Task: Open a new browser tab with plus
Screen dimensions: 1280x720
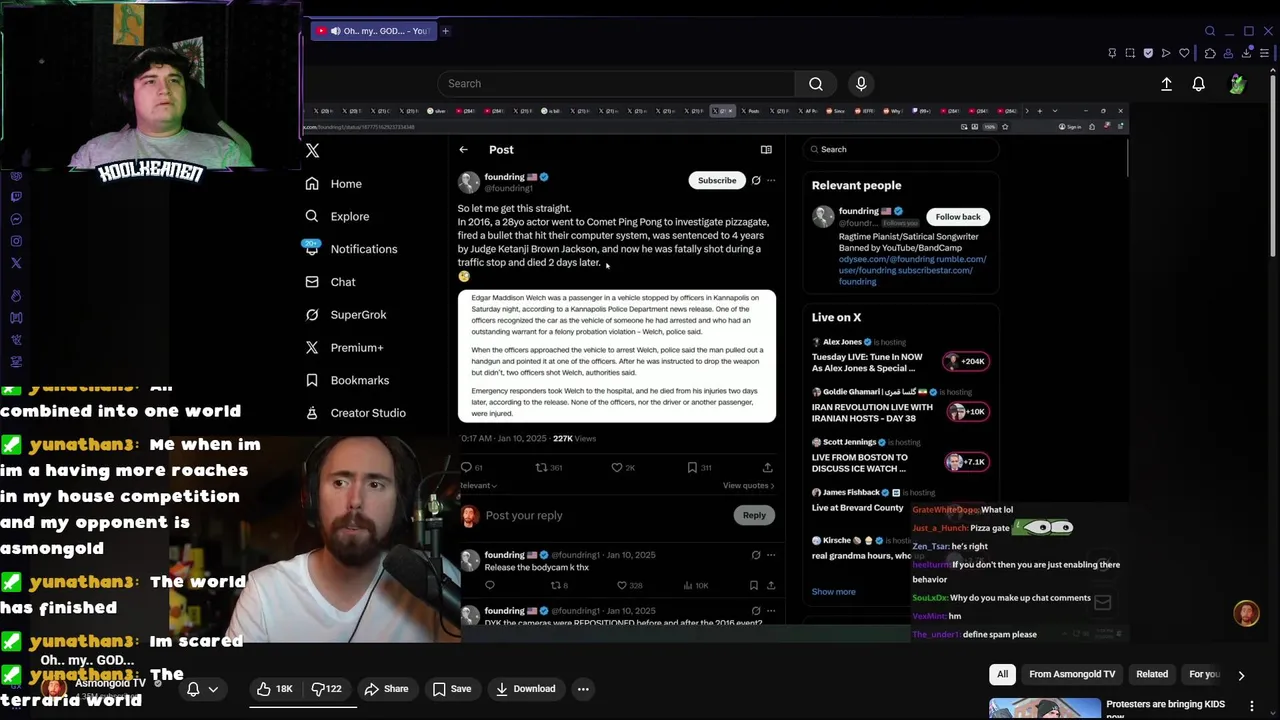Action: 445,31
